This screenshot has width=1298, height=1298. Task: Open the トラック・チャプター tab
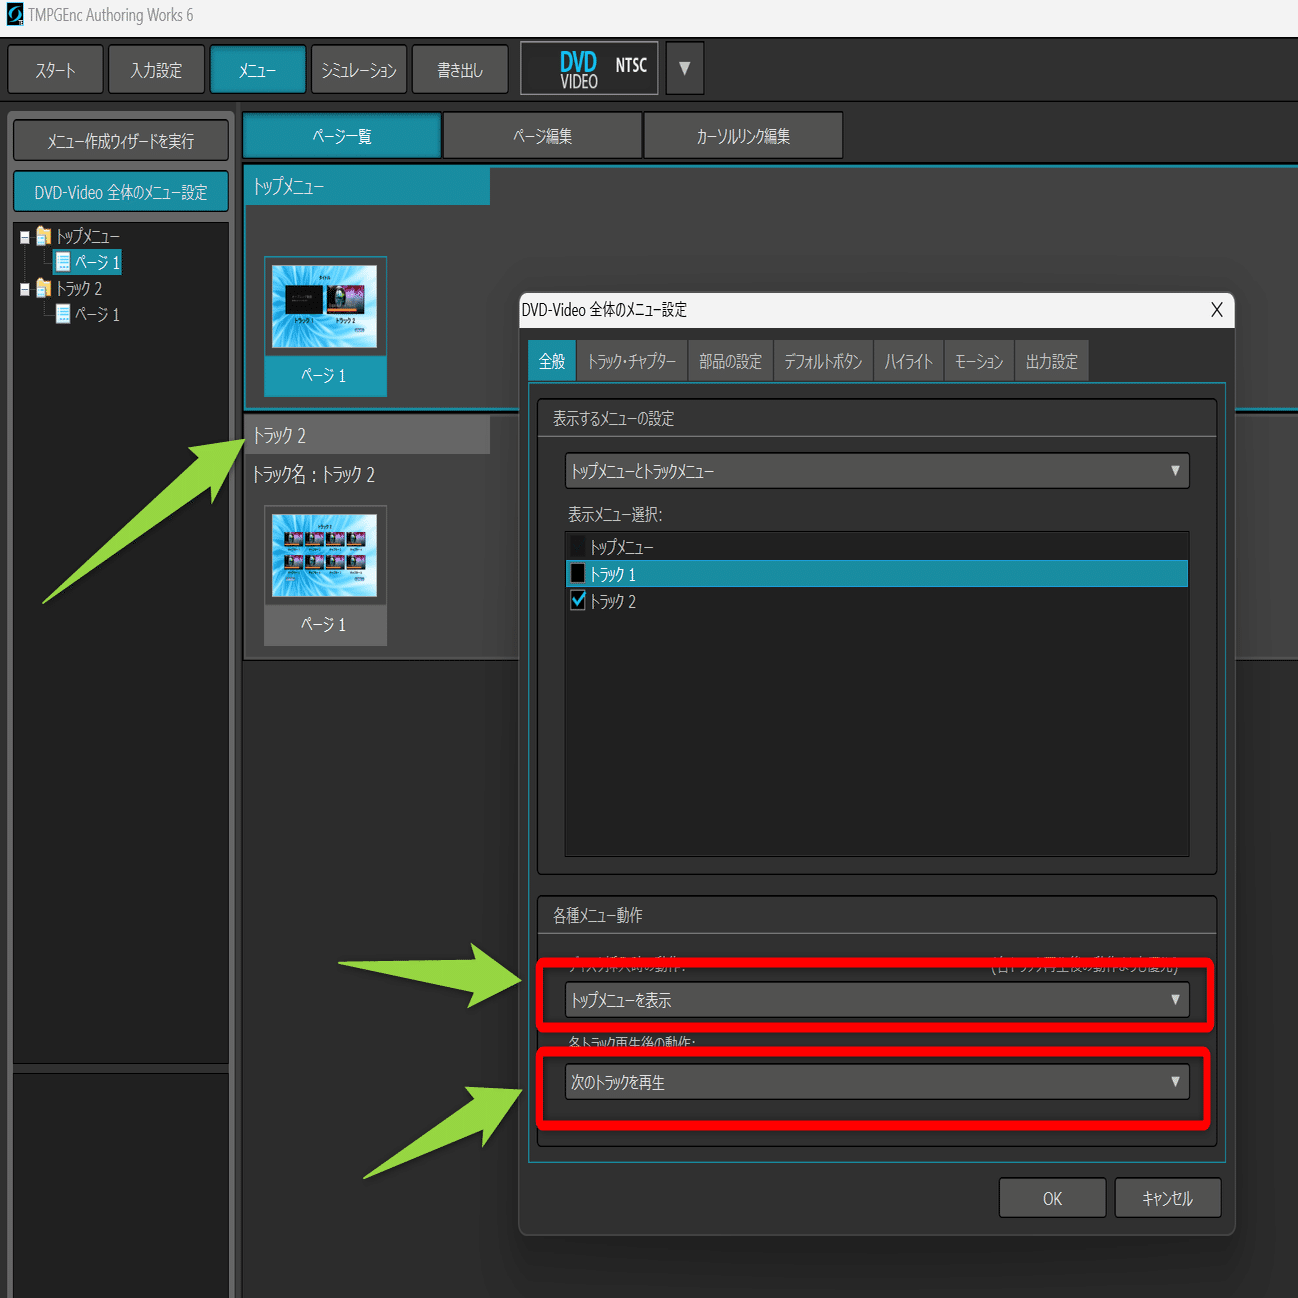pyautogui.click(x=632, y=361)
